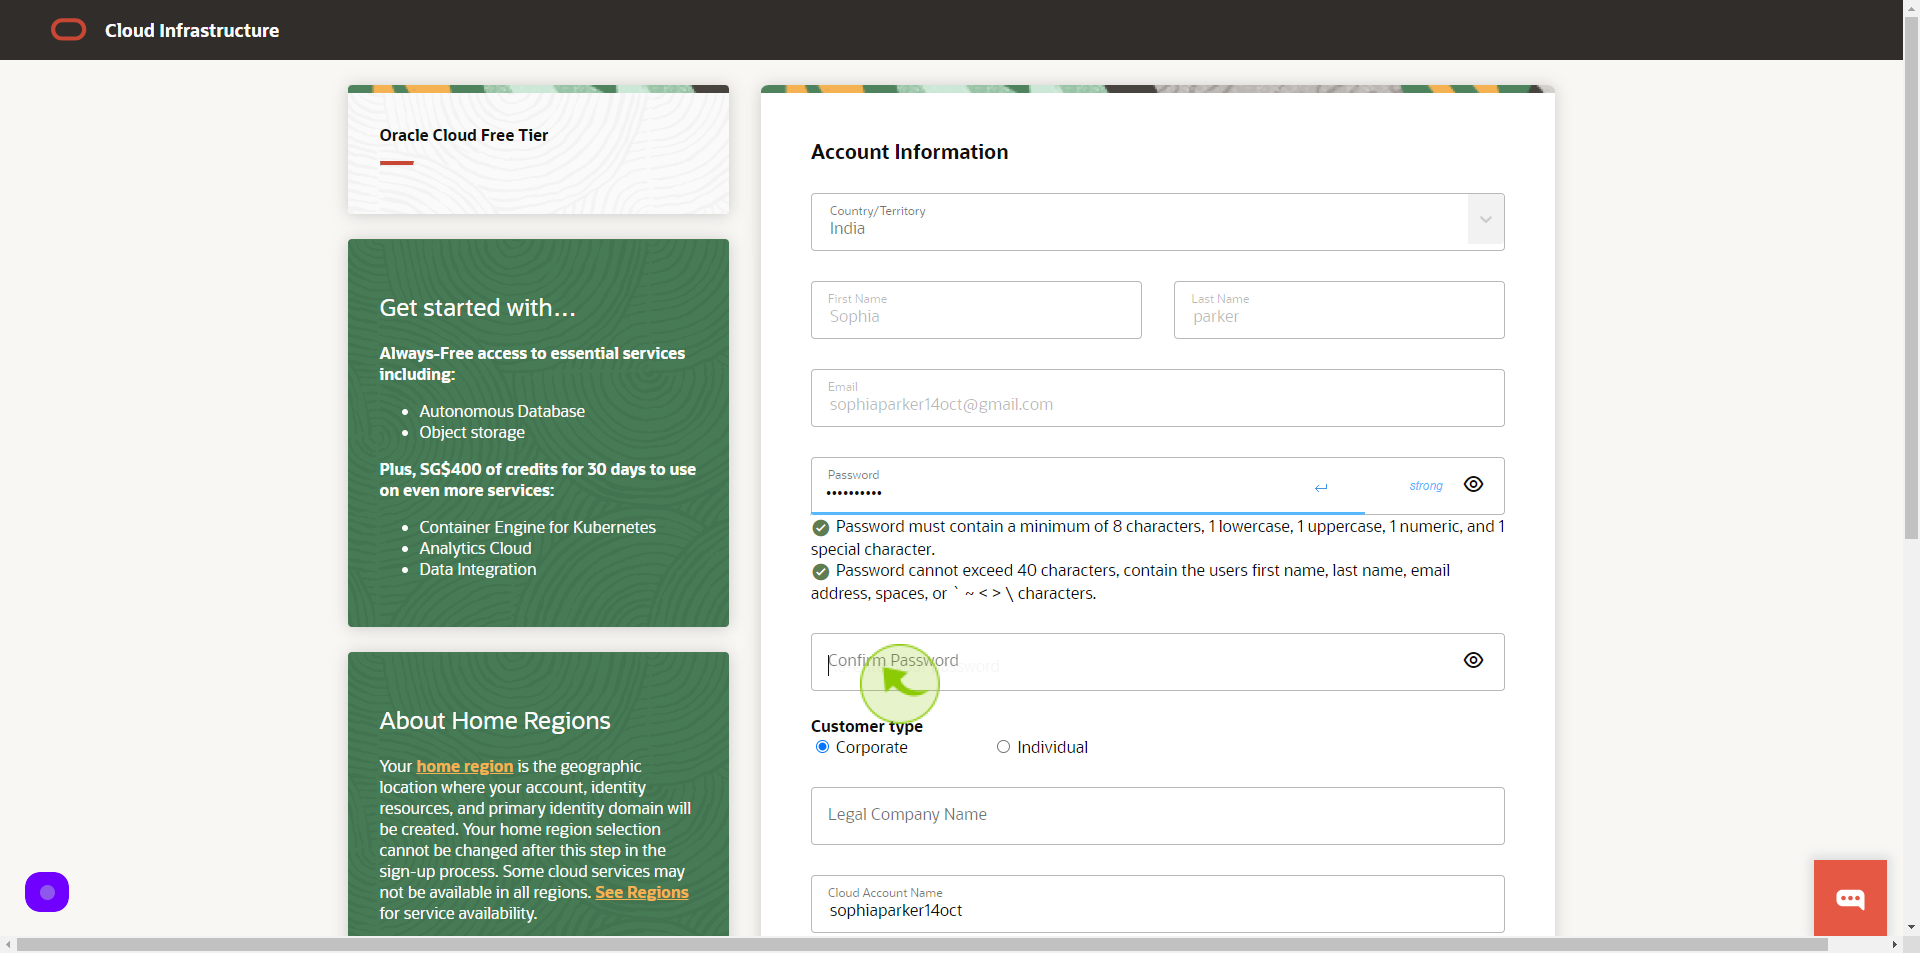Click the Confirm Password field
Image resolution: width=1920 pixels, height=953 pixels.
(x=1157, y=662)
